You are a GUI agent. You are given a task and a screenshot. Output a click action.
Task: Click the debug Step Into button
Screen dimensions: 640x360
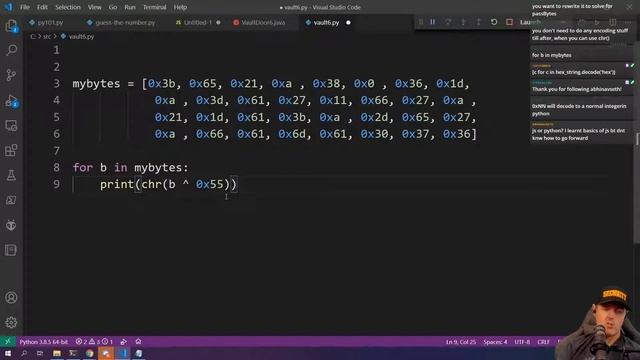463,22
